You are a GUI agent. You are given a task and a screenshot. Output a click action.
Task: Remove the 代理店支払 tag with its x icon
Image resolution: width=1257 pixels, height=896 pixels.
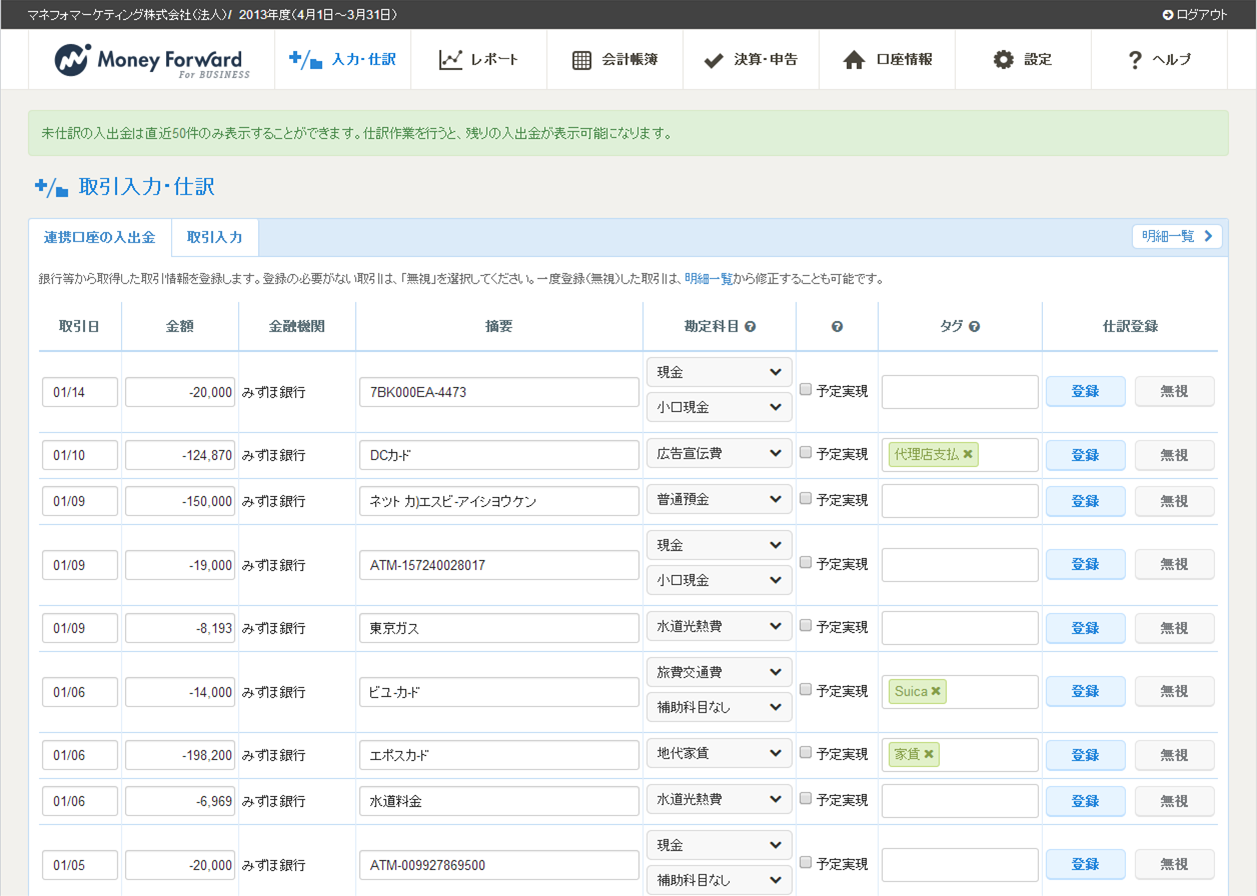pyautogui.click(x=968, y=454)
